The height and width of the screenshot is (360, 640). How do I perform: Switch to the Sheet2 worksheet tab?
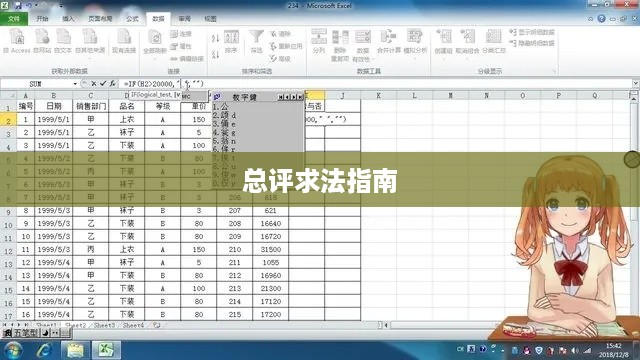click(76, 325)
